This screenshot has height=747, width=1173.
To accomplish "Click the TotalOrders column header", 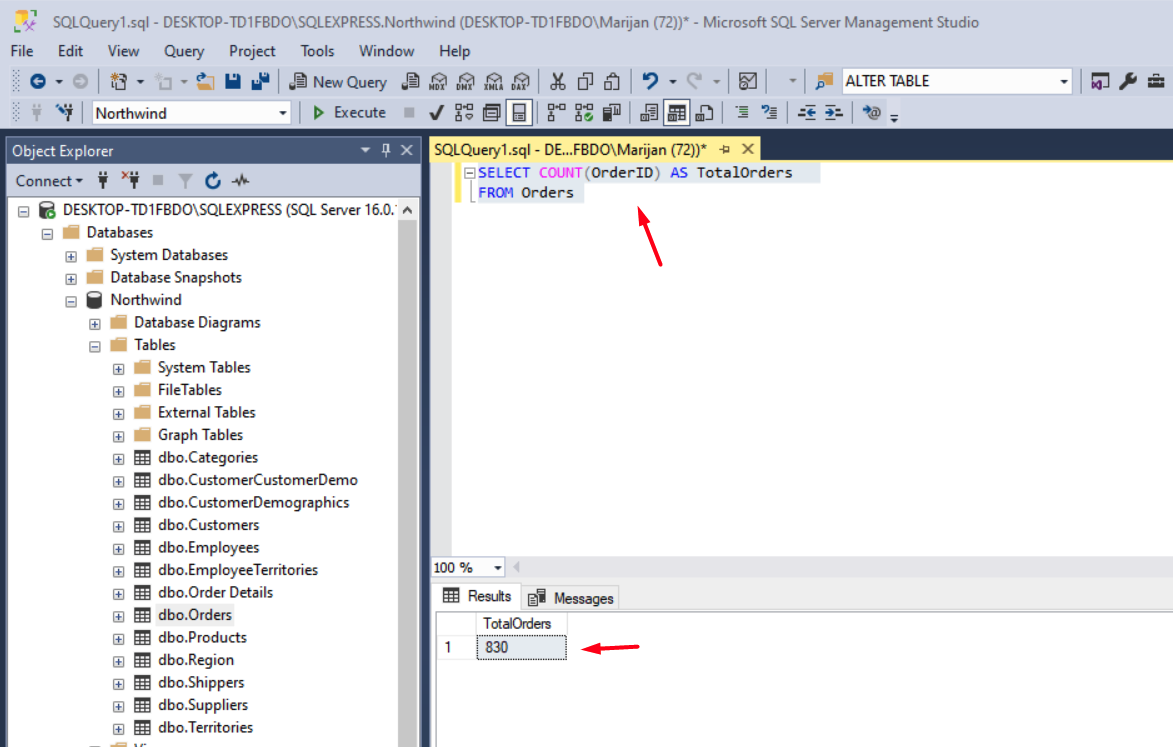I will (521, 623).
